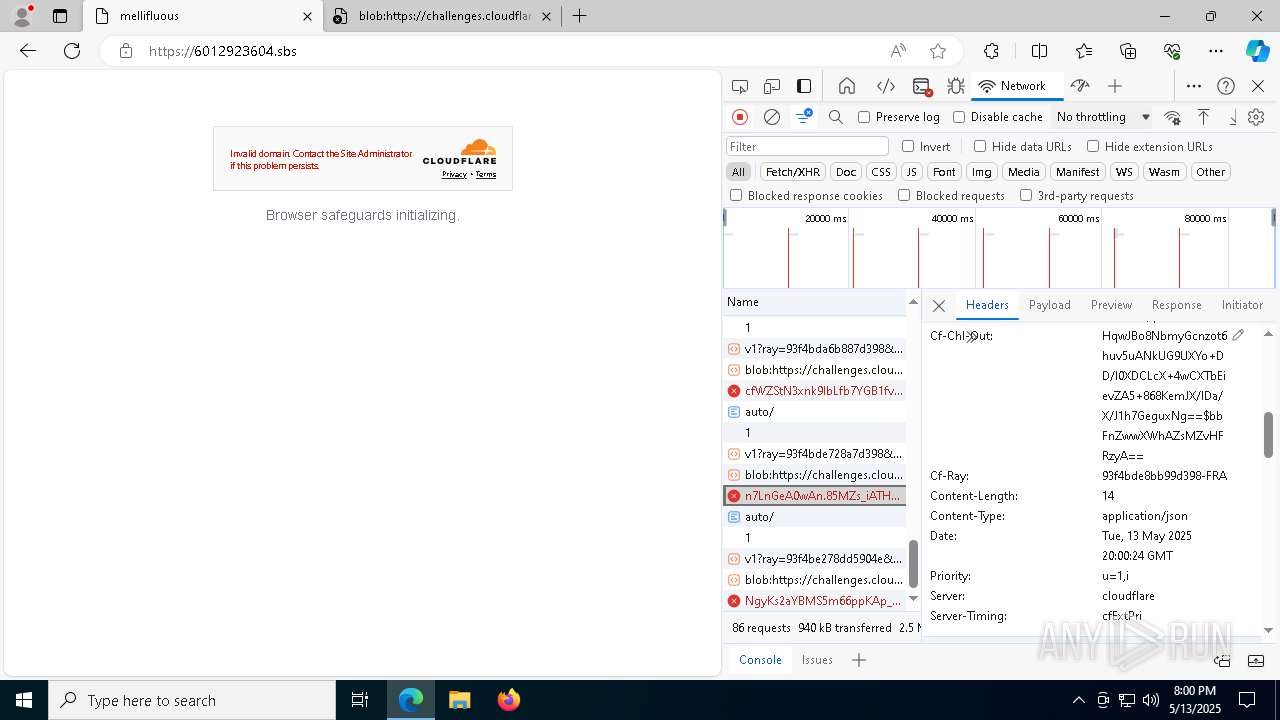The width and height of the screenshot is (1280, 720).
Task: Check Blocked requests
Action: point(904,196)
